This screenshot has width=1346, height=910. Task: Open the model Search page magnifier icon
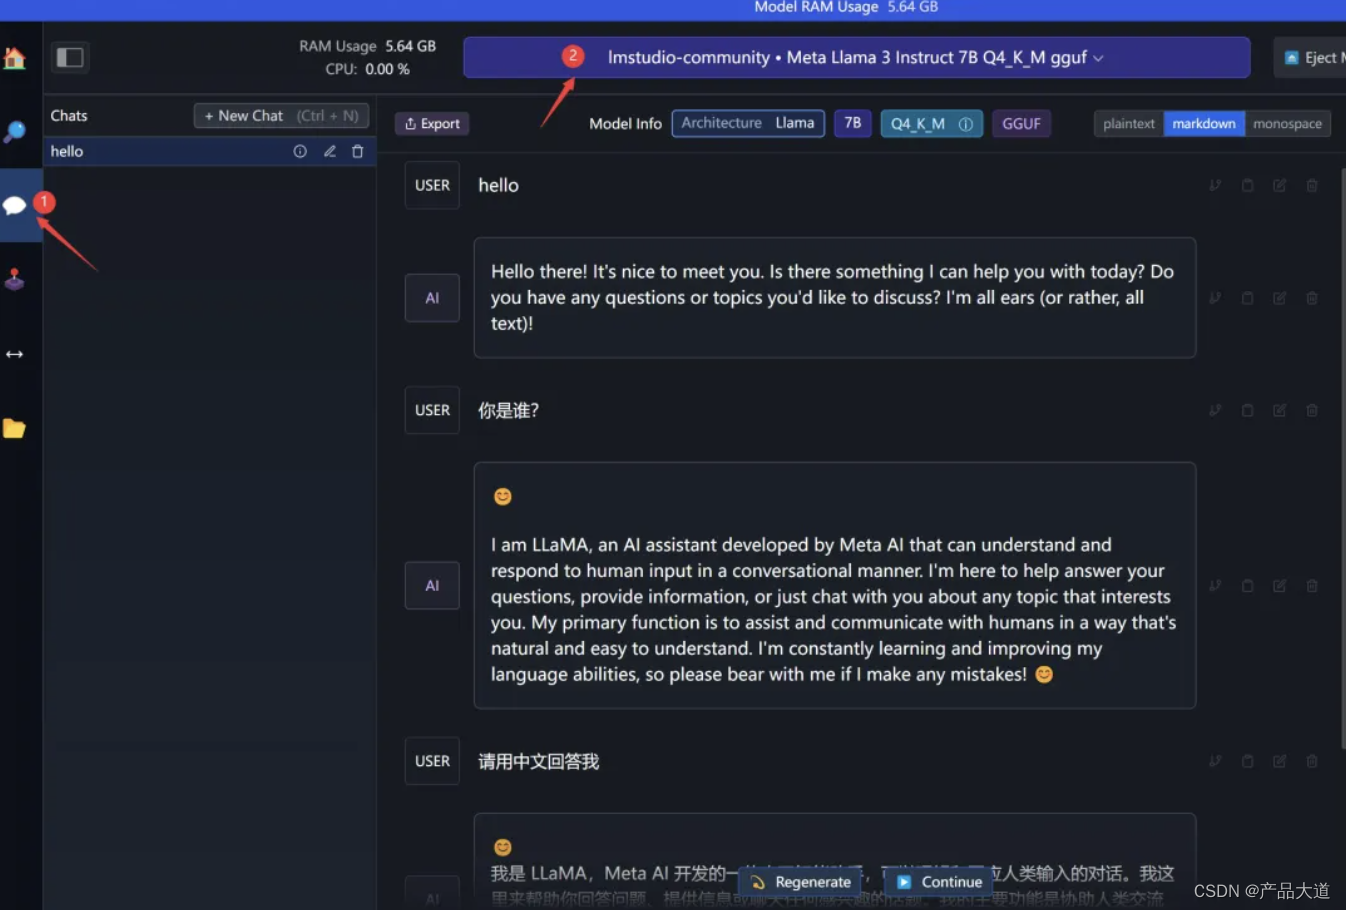pyautogui.click(x=14, y=131)
